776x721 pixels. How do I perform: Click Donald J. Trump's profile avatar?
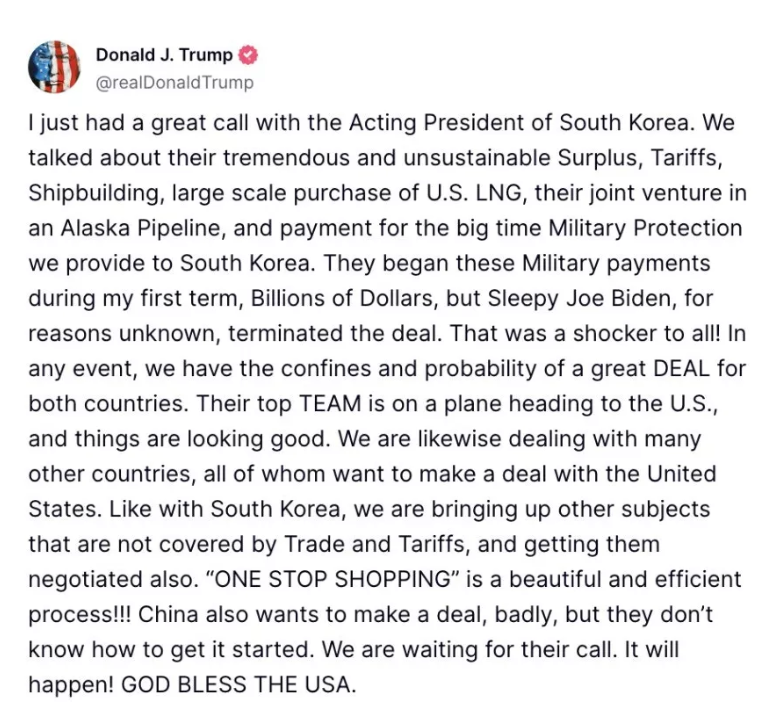pos(54,68)
